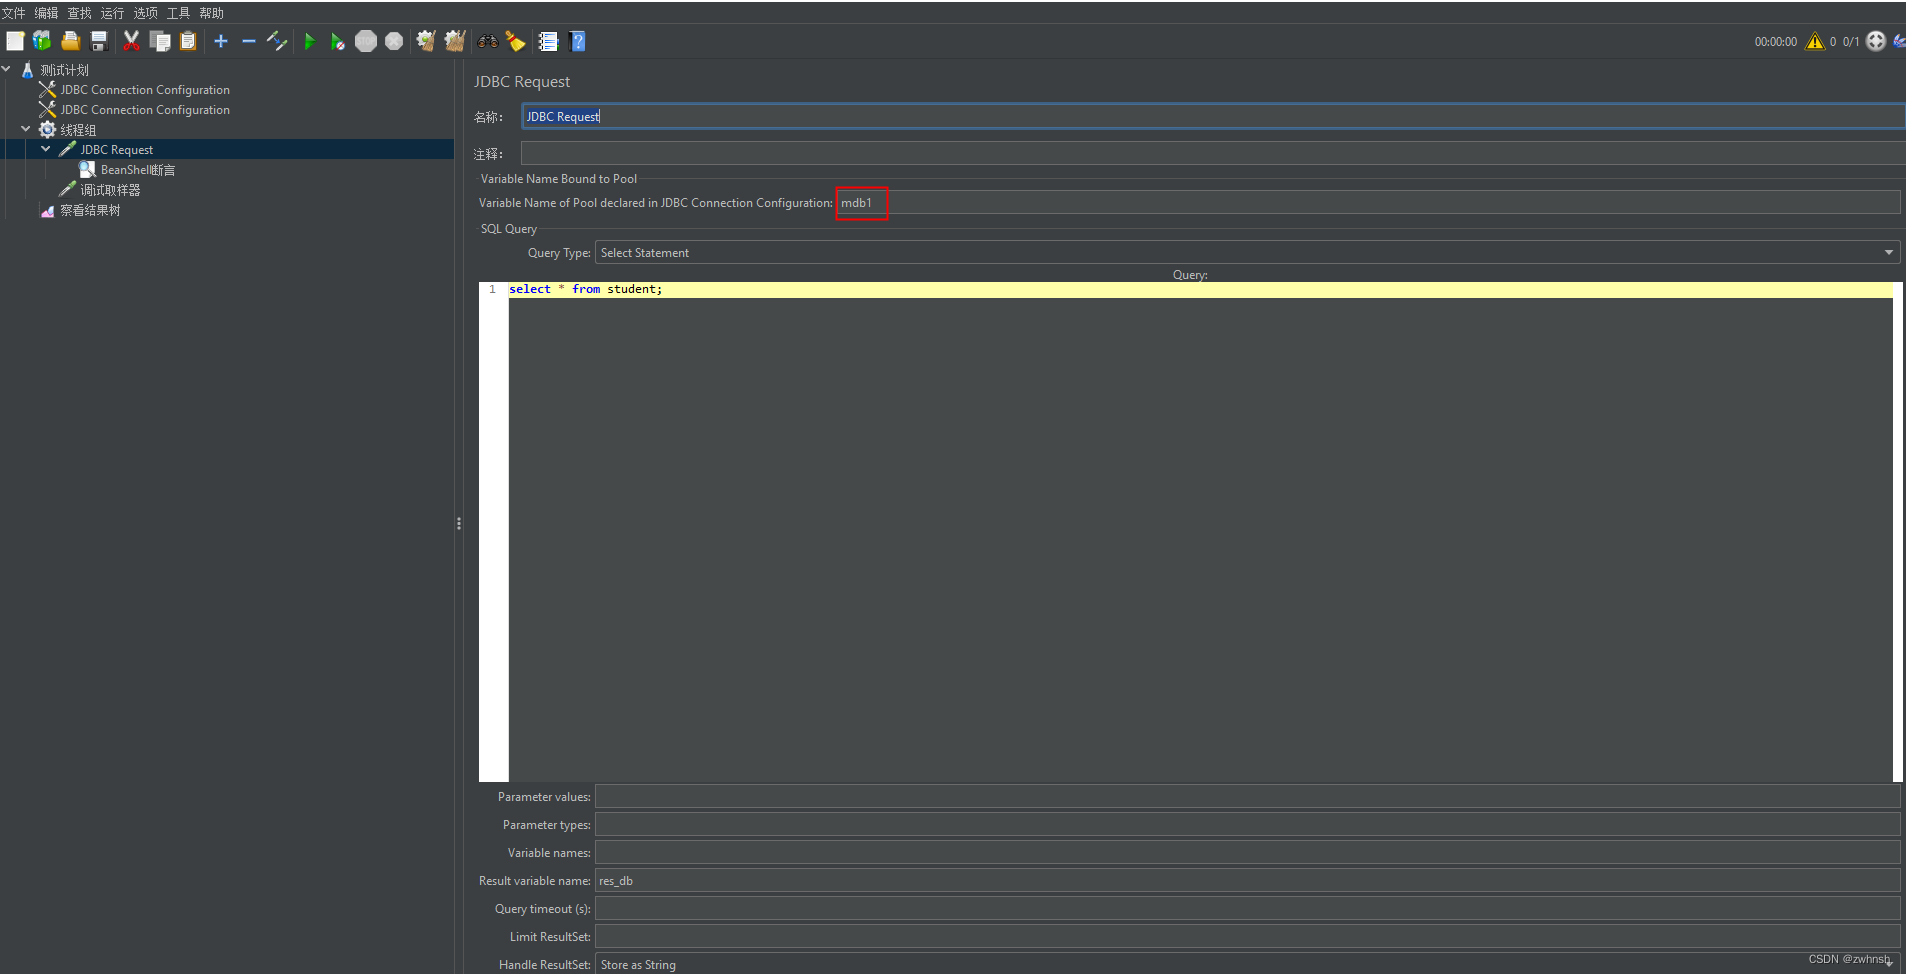Select 测试计划 root node

(x=65, y=70)
